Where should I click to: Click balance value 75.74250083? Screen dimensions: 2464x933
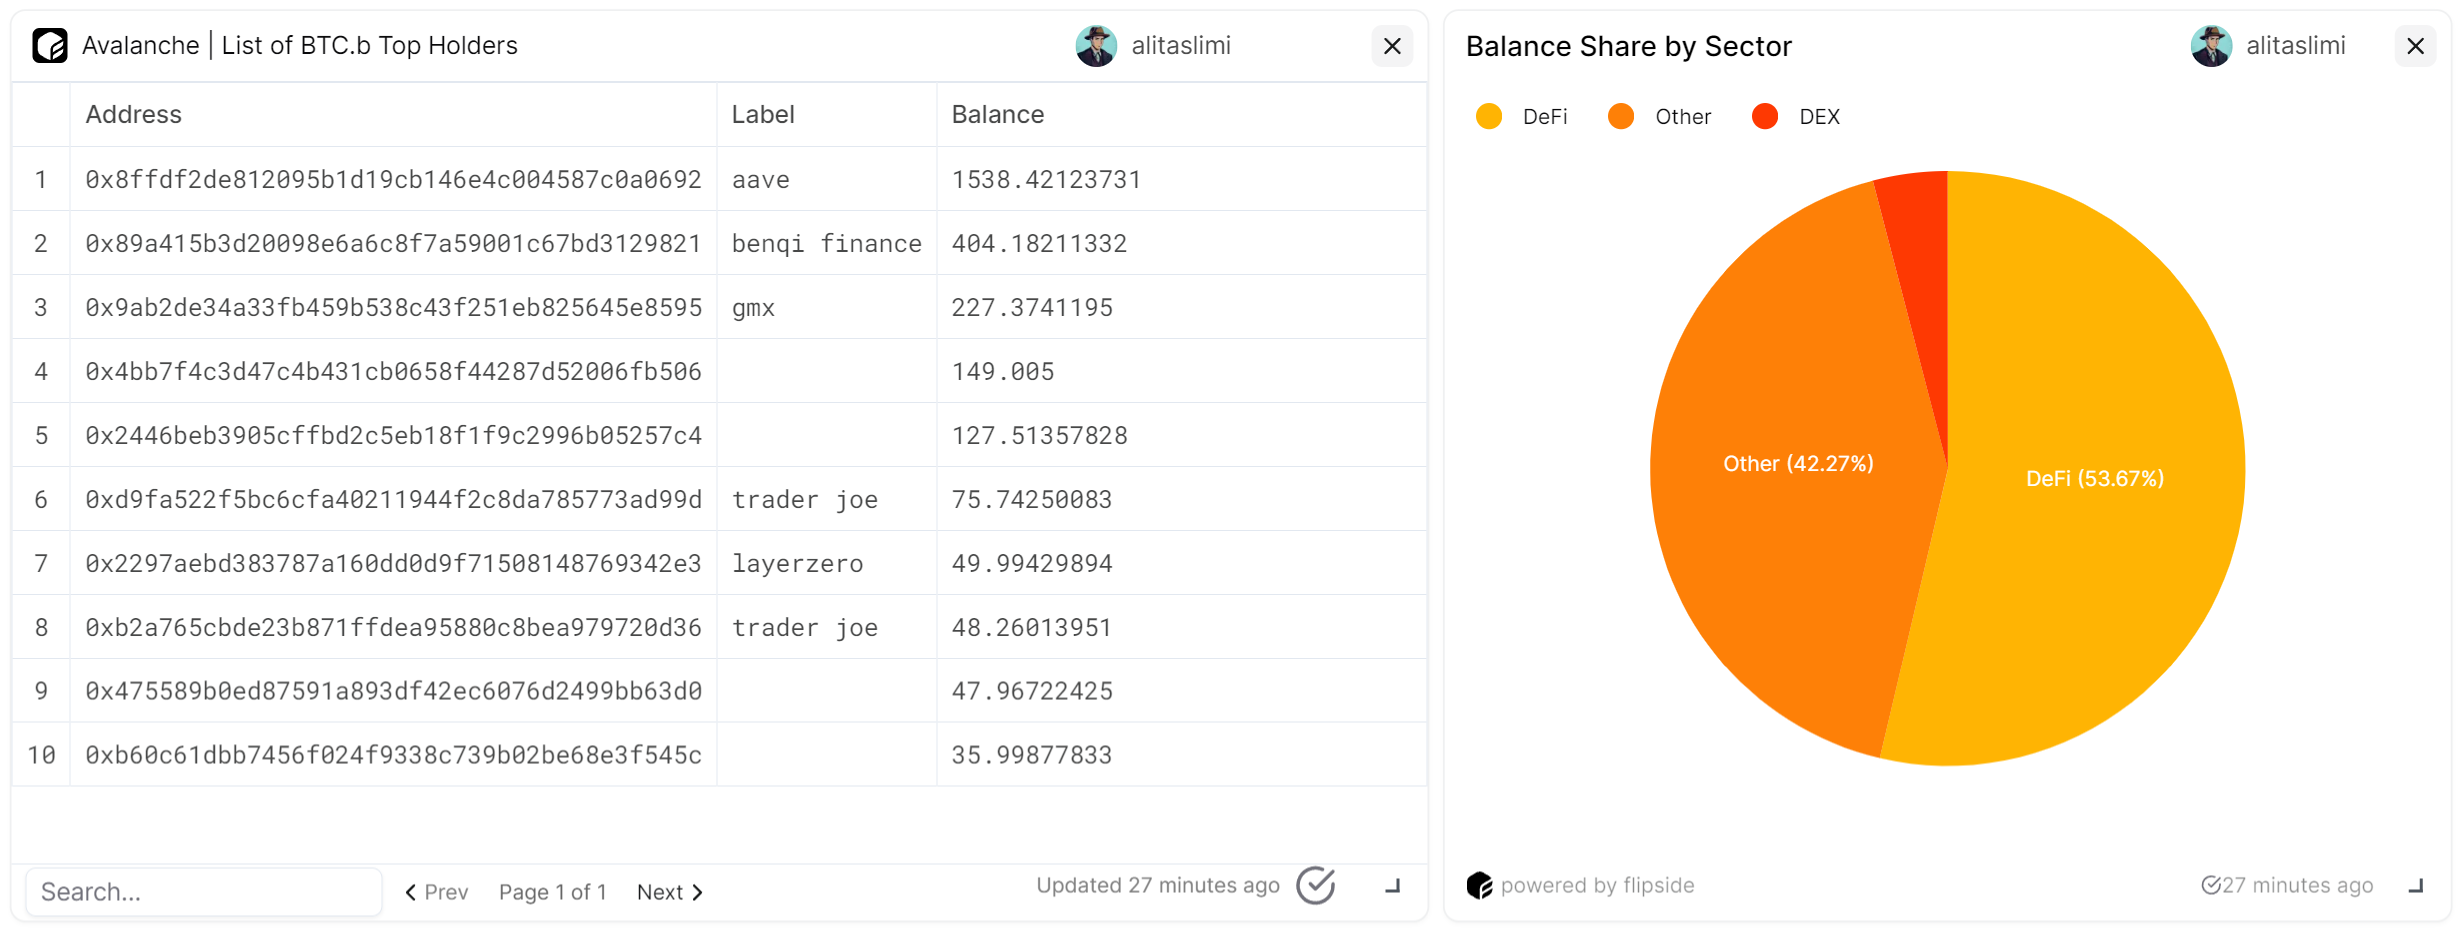tap(1032, 500)
